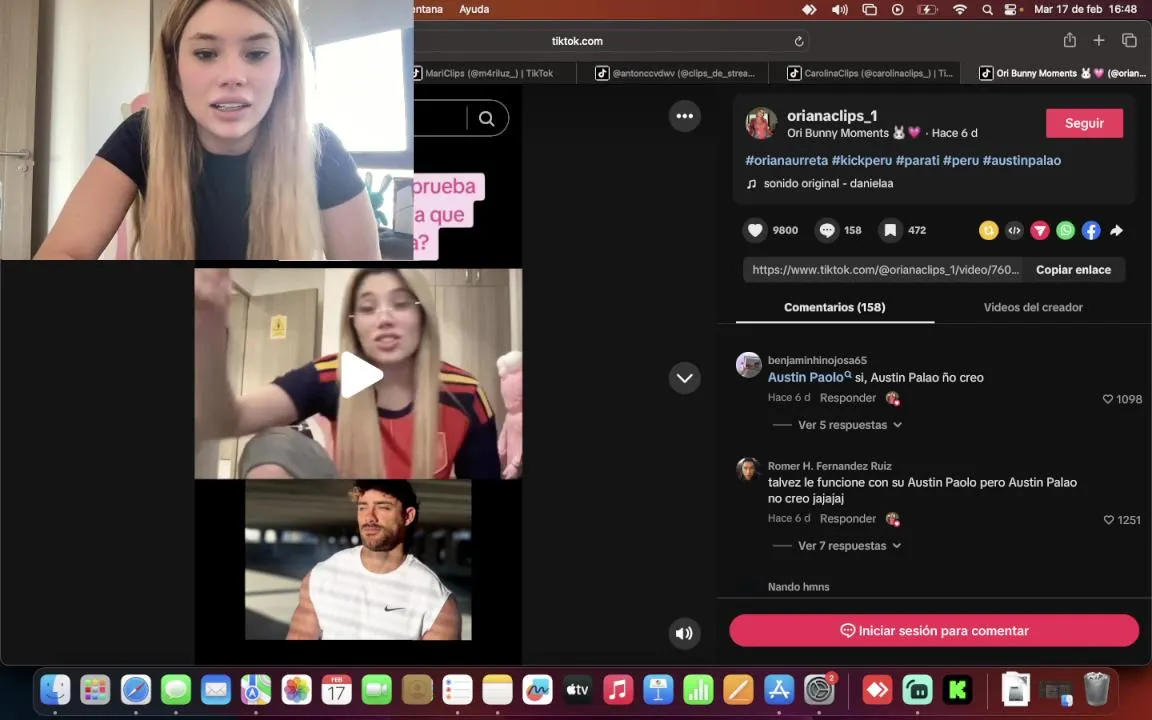Open Photos app from the Dock
Screen dimensions: 1152x720
296,689
